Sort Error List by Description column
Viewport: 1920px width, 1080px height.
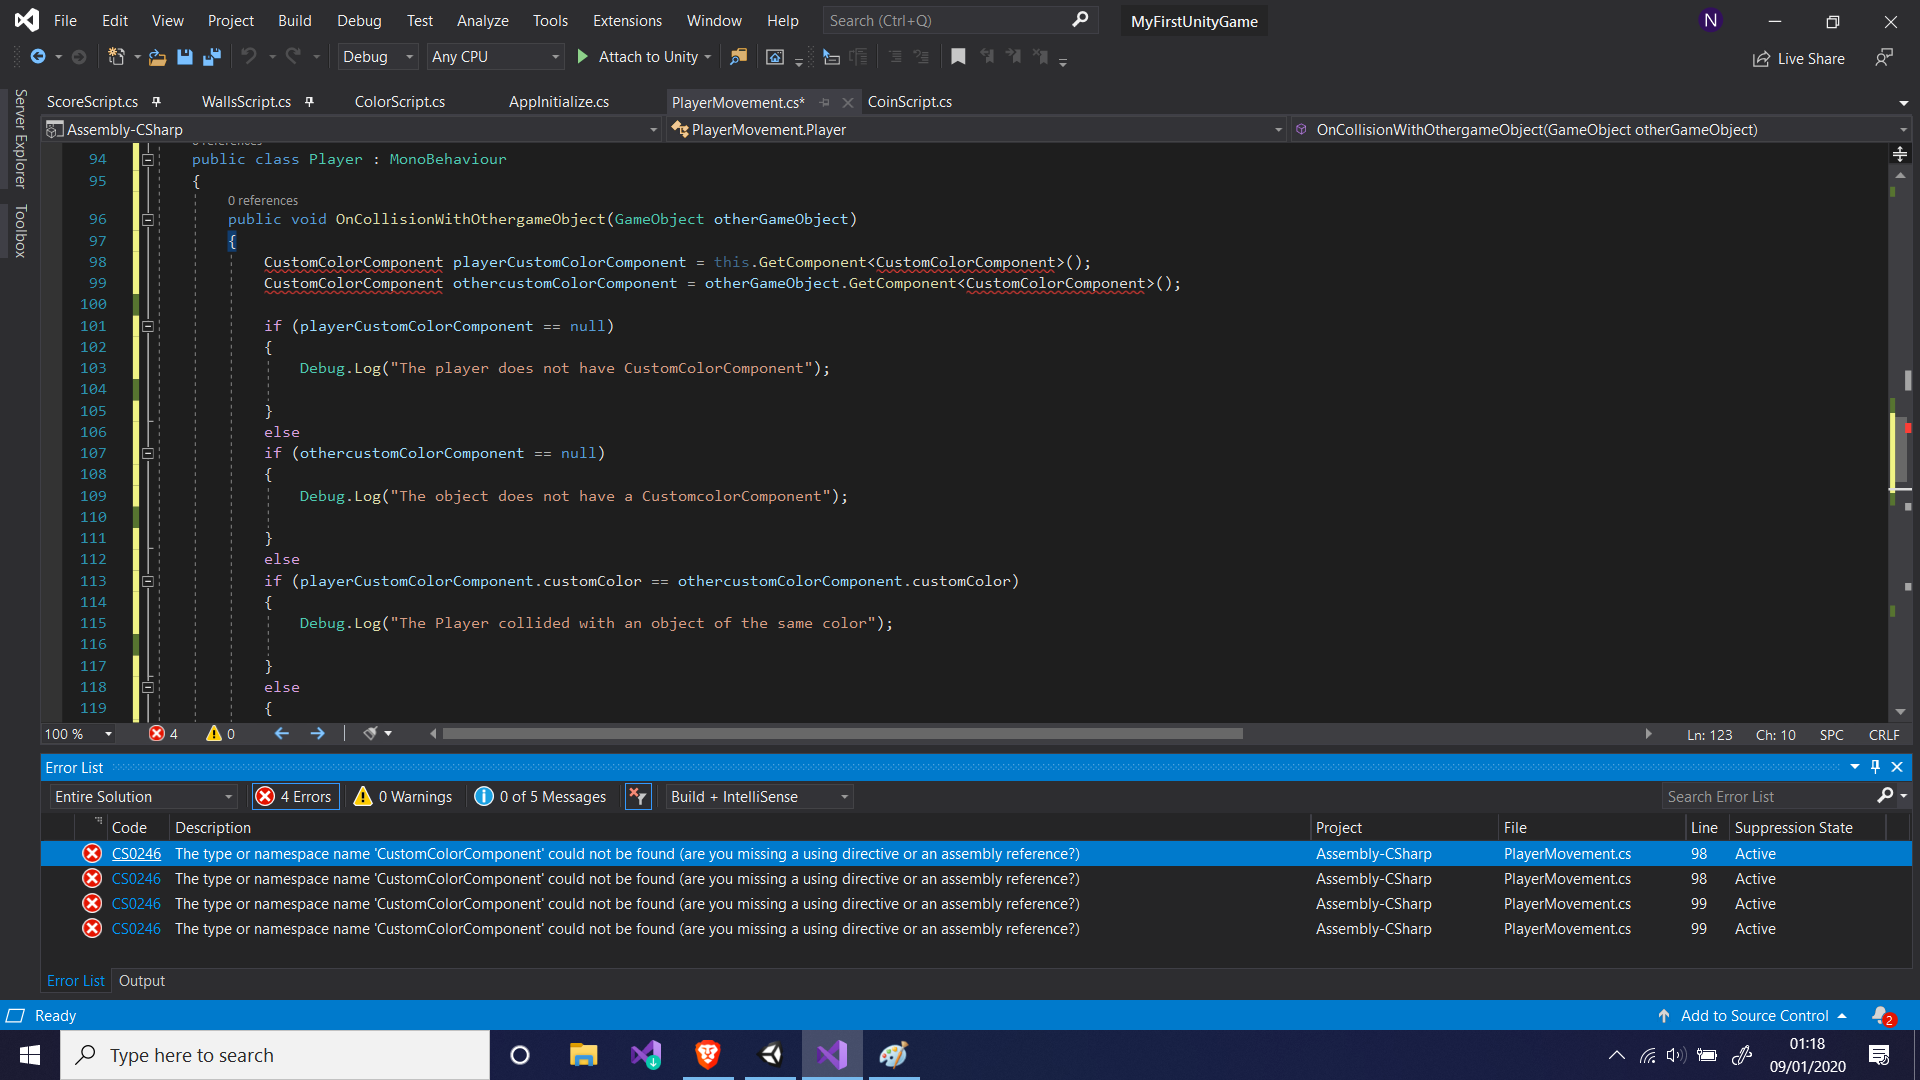click(x=213, y=828)
